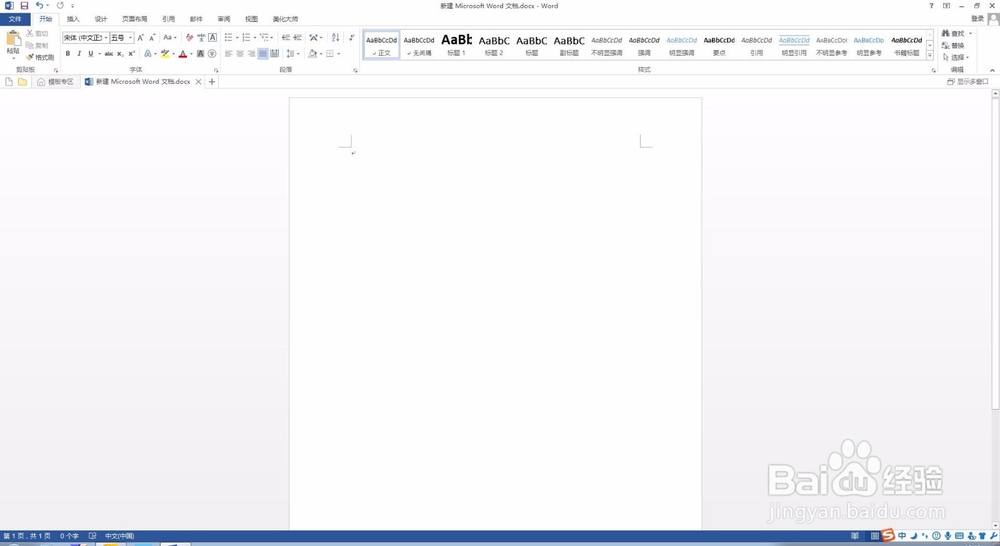
Task: Align paragraph text right
Action: (x=251, y=54)
